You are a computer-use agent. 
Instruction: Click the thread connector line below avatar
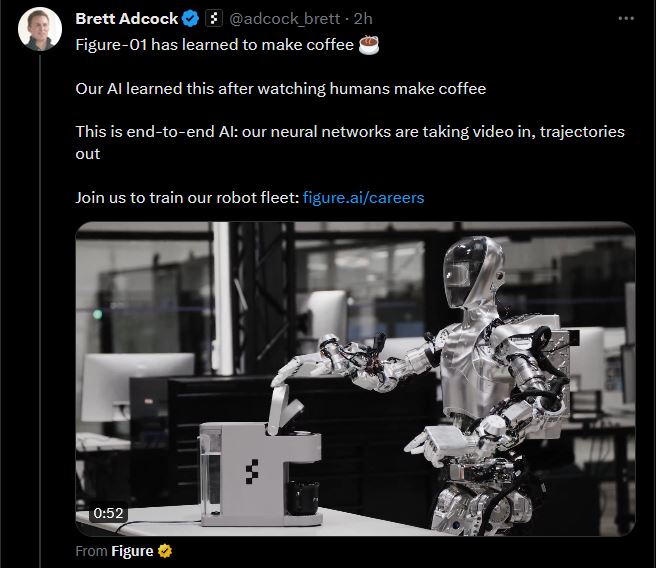coord(40,311)
